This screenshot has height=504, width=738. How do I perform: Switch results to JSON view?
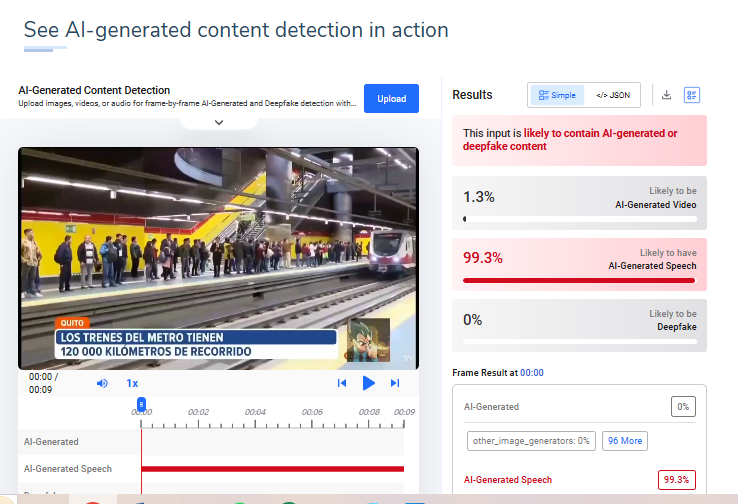point(613,95)
